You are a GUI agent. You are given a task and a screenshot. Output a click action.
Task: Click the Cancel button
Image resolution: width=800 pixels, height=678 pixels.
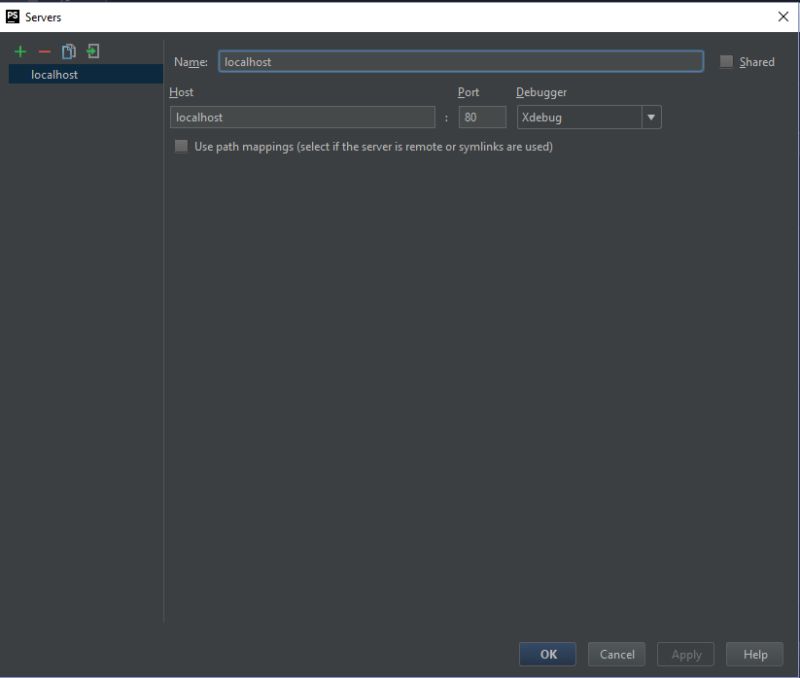[616, 654]
